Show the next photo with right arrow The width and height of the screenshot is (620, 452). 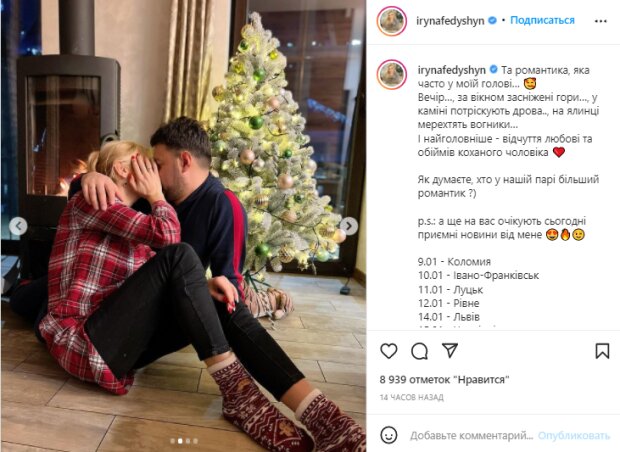click(x=349, y=226)
